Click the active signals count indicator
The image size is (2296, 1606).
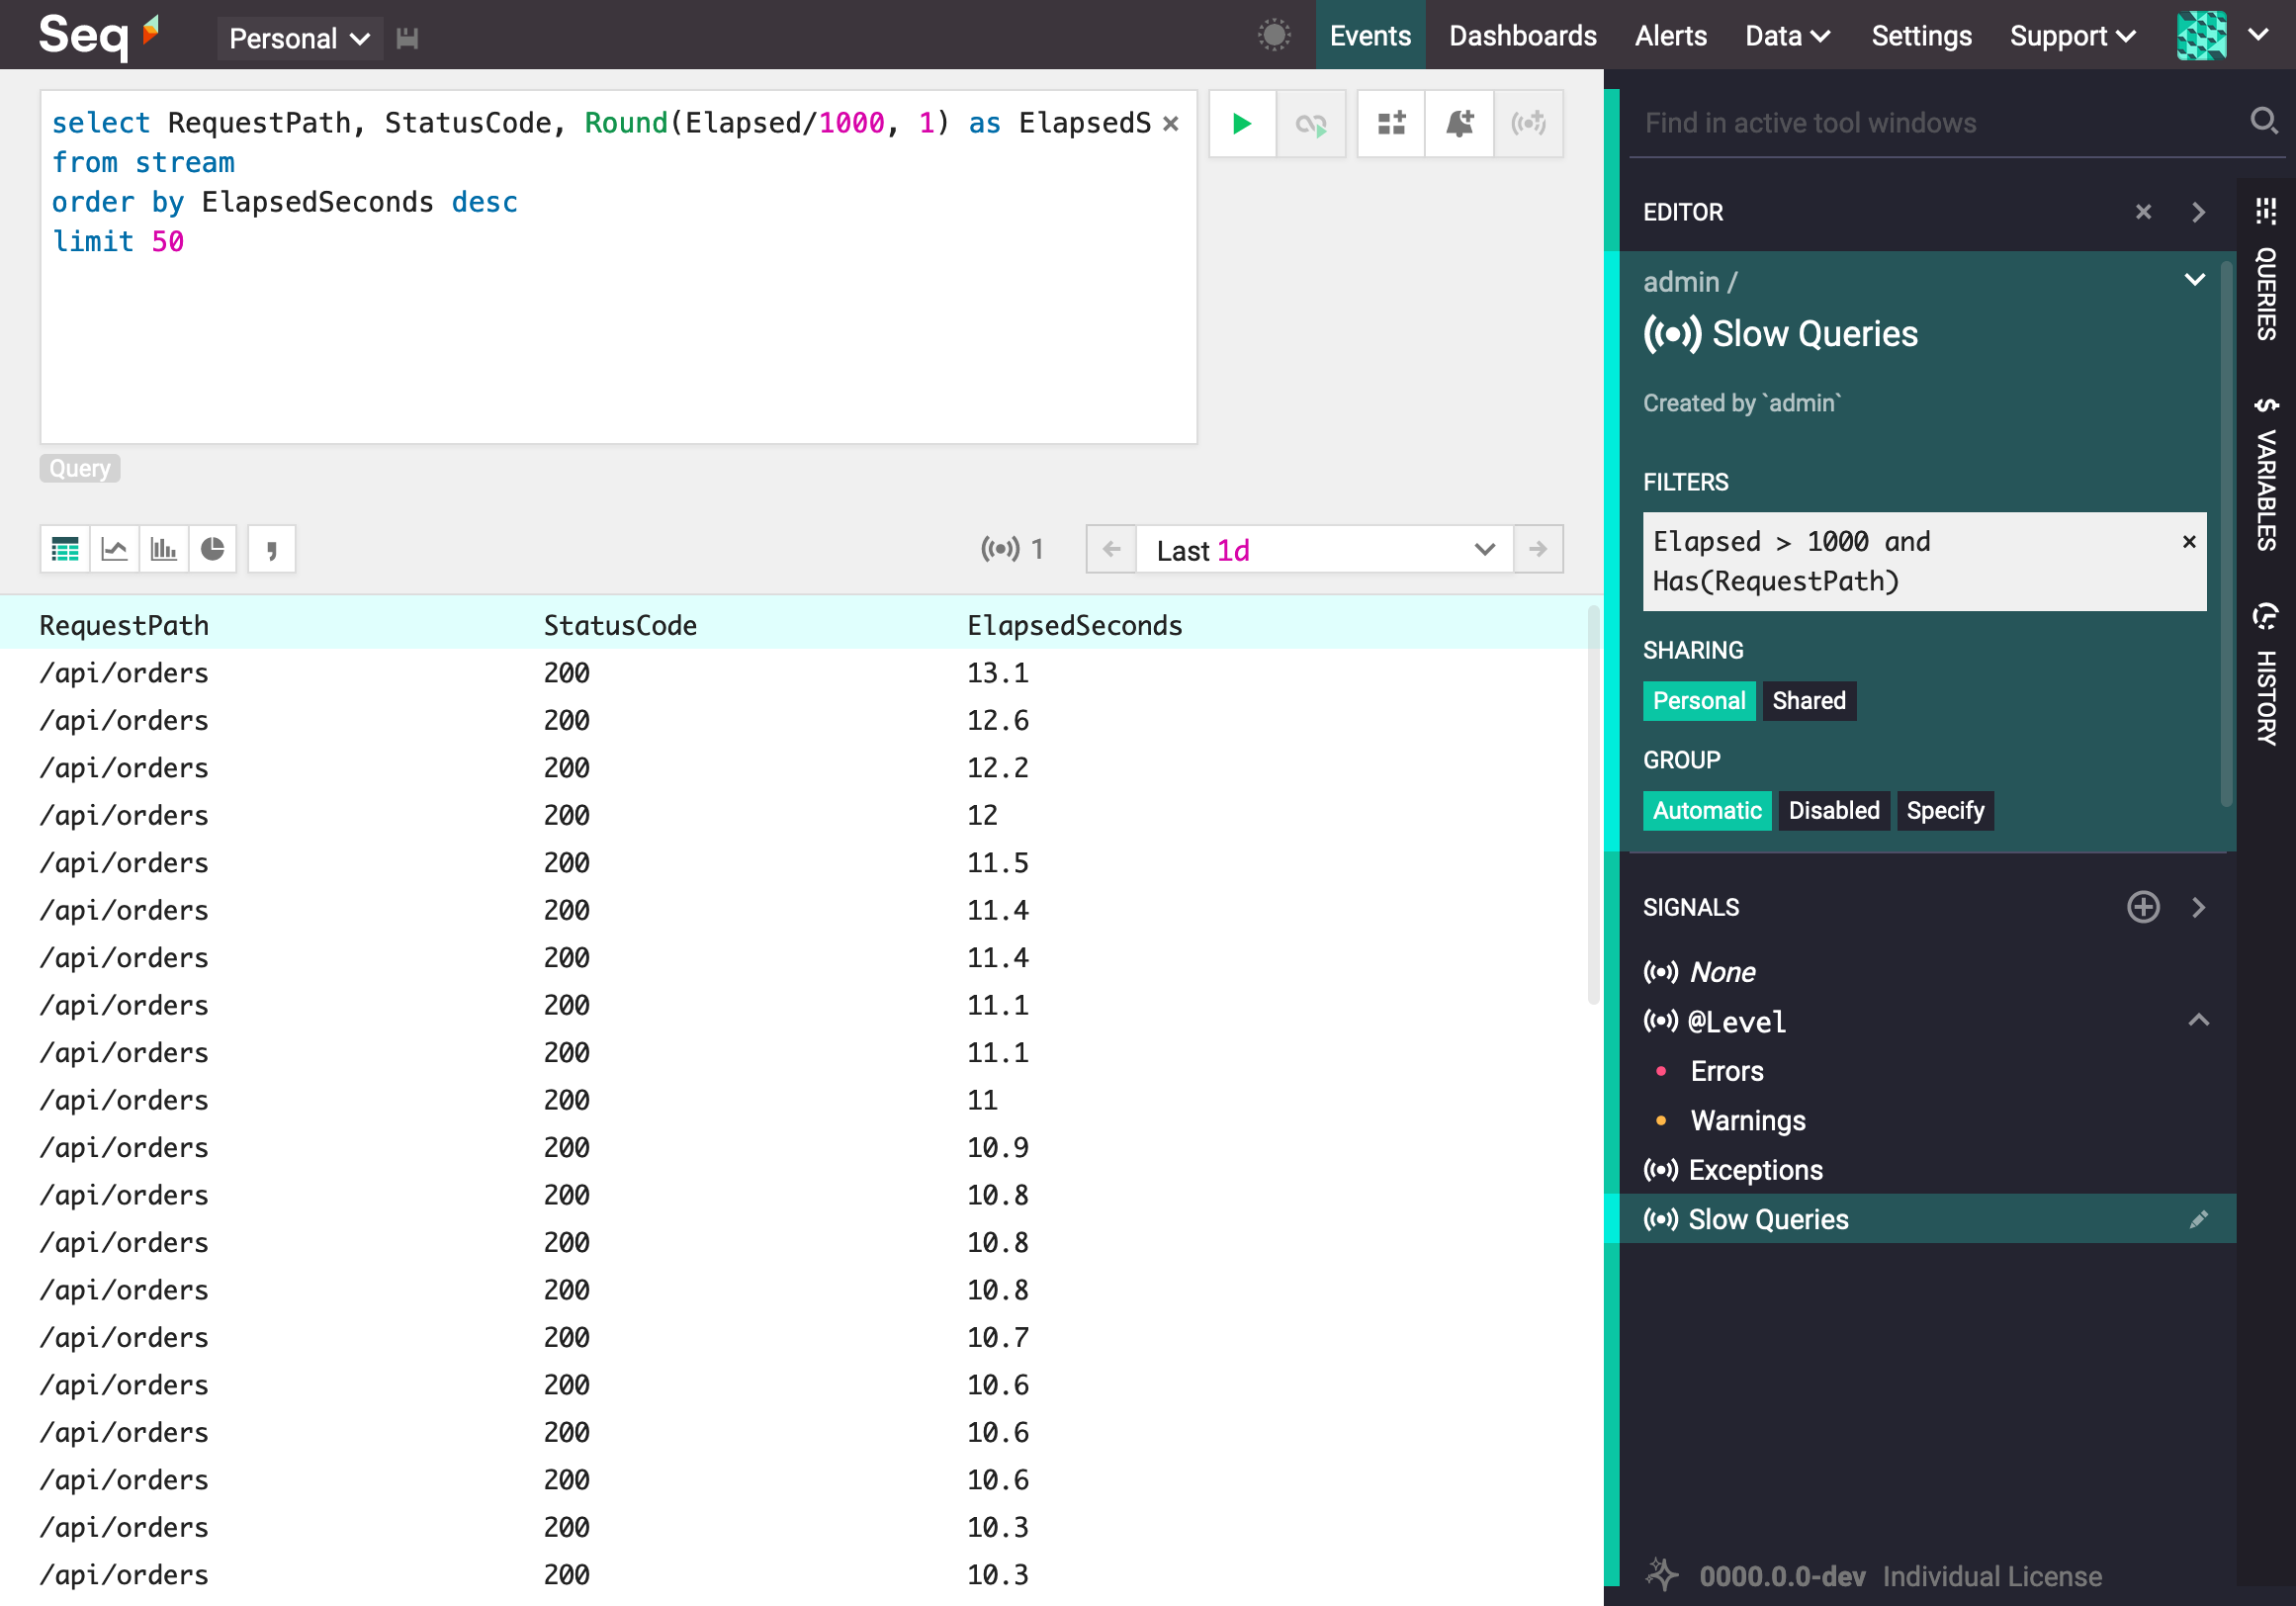coord(1012,549)
